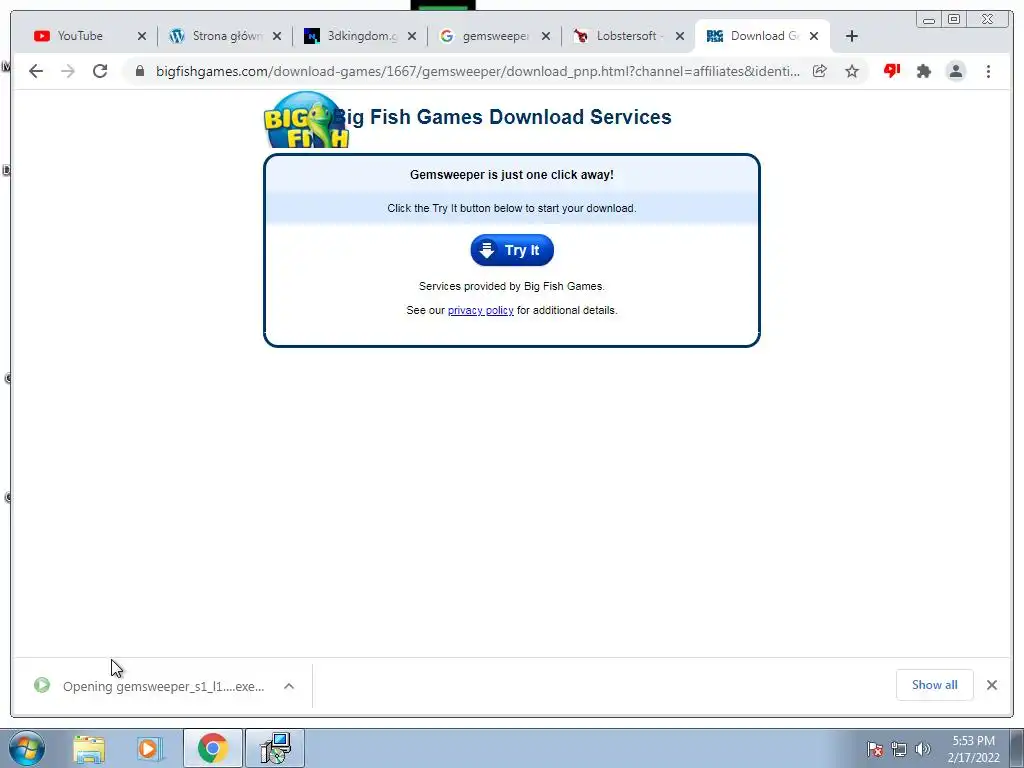
Task: Open the Chrome three-dot menu
Action: [988, 71]
